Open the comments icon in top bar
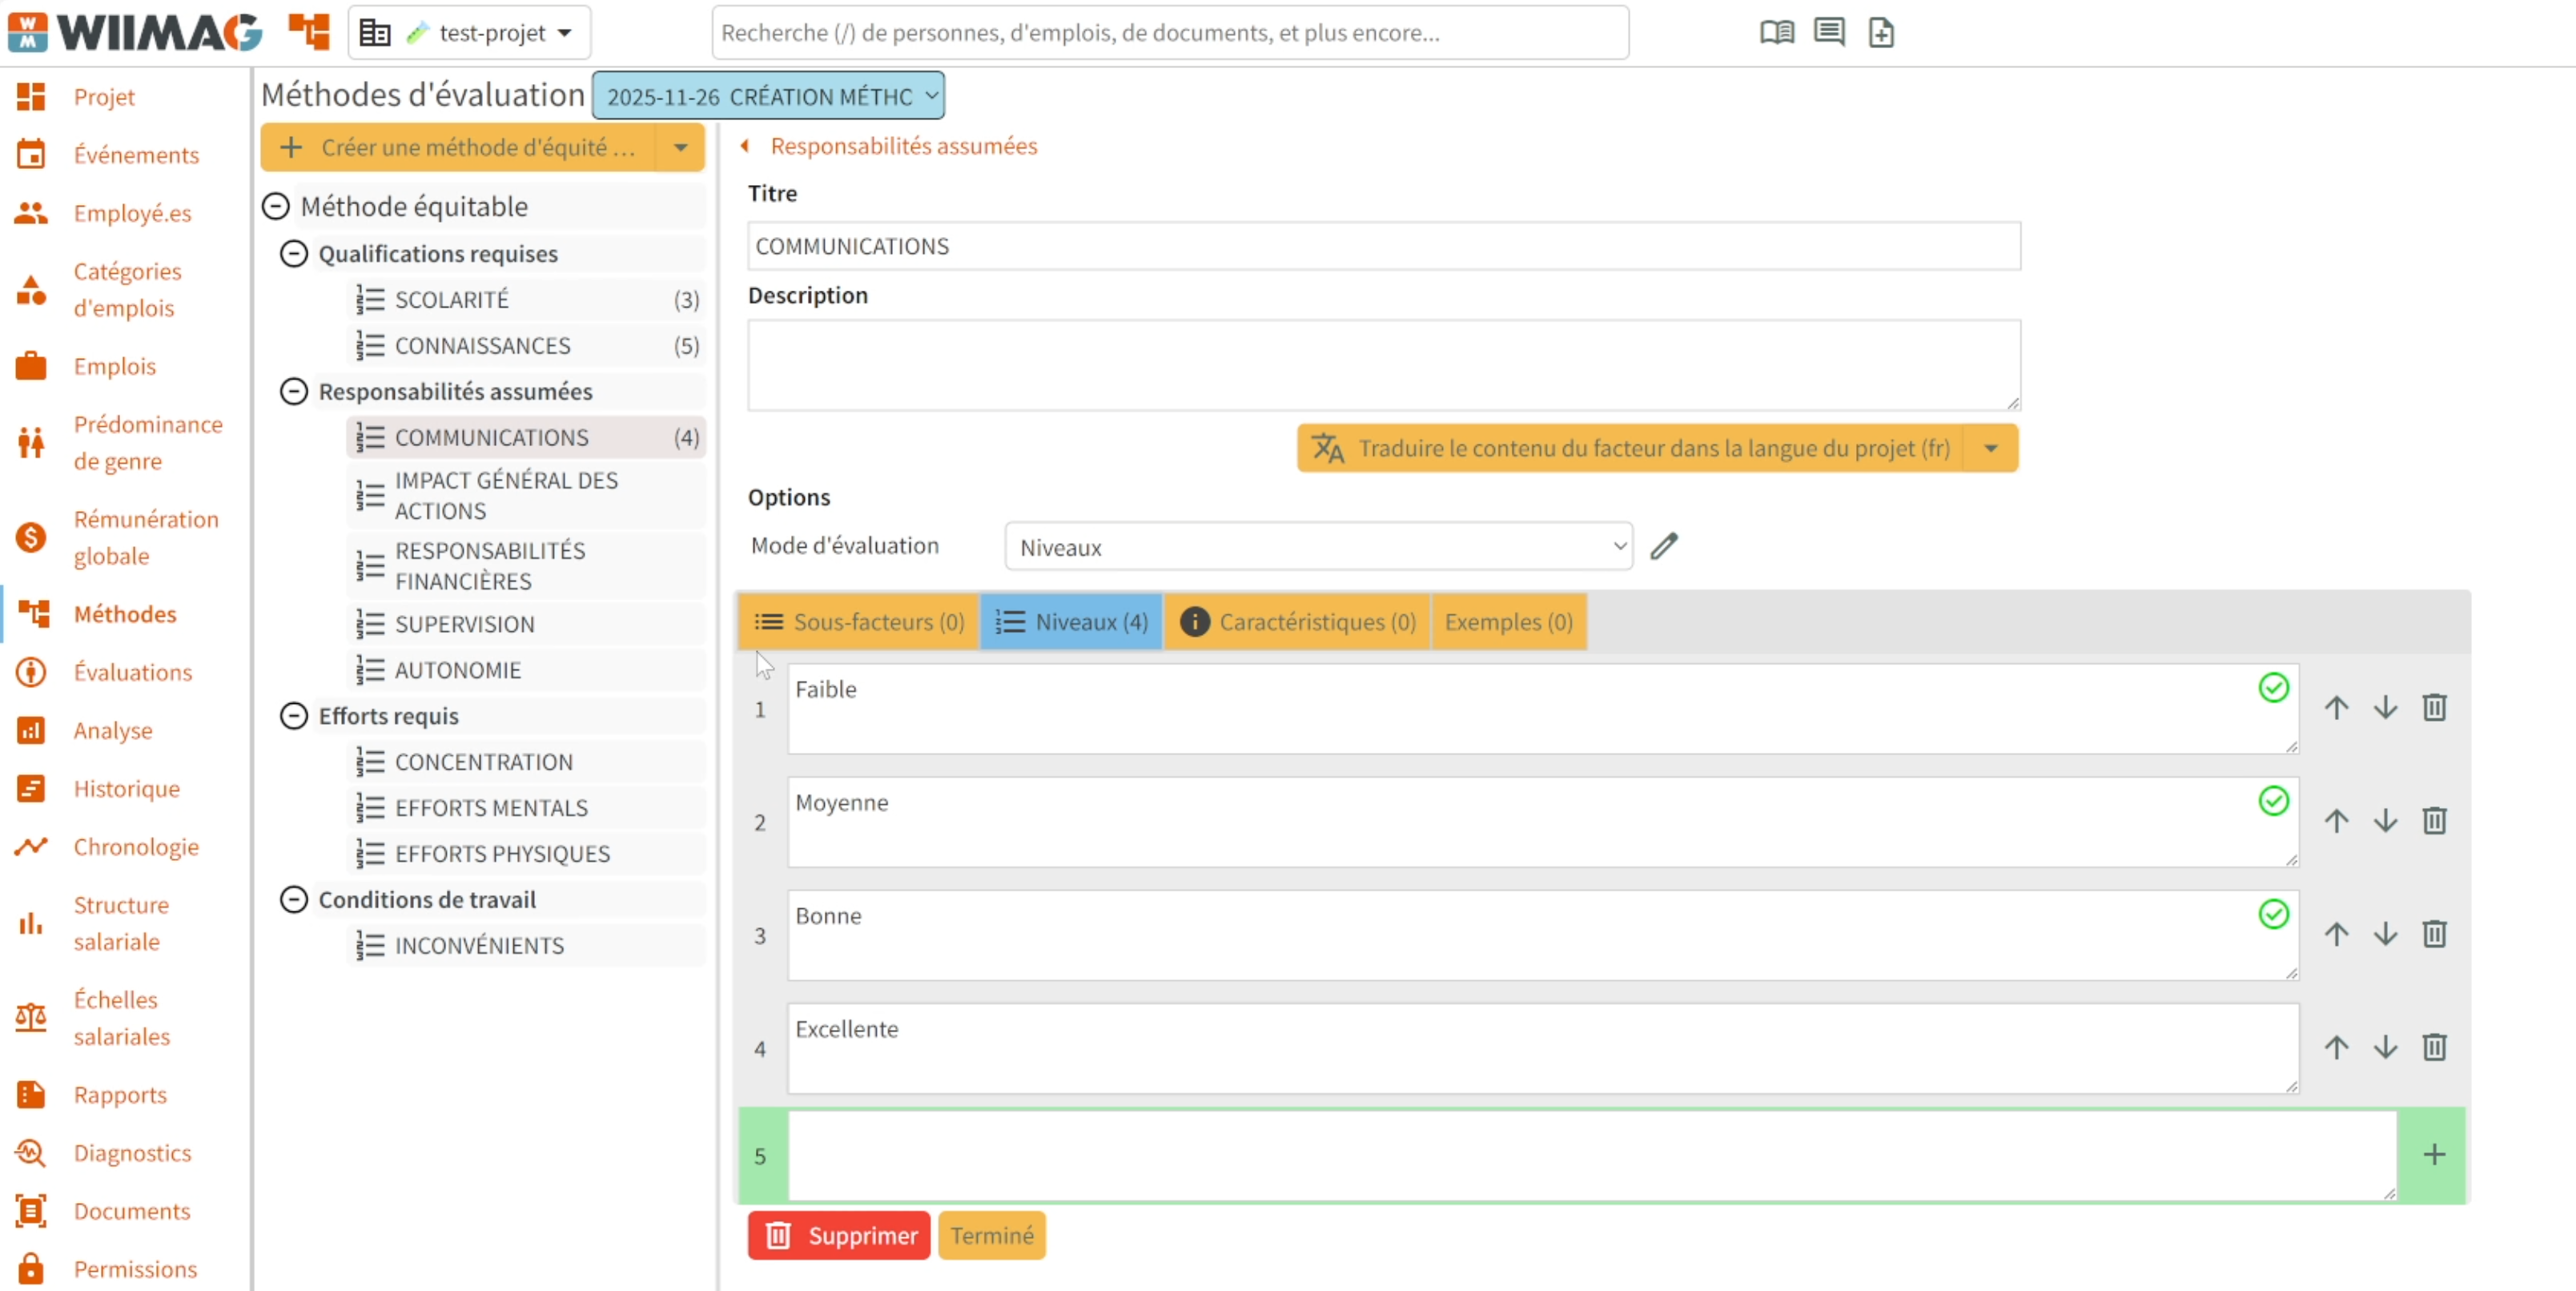Screen dimensions: 2576x1291 1829,33
